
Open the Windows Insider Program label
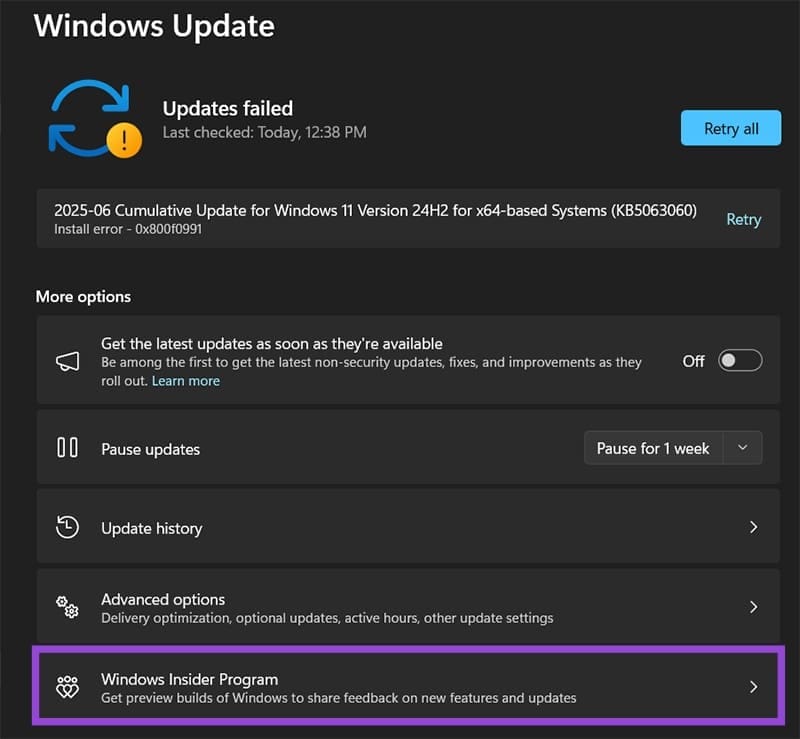tap(189, 679)
